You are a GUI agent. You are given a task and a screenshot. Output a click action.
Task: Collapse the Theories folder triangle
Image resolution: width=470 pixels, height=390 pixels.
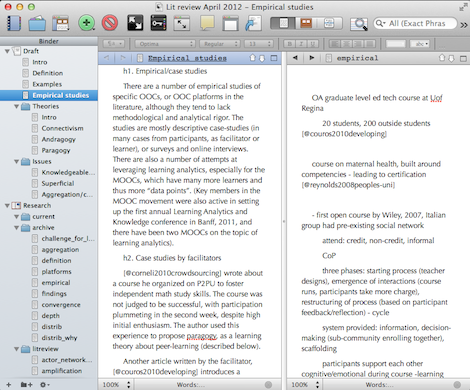(x=16, y=106)
